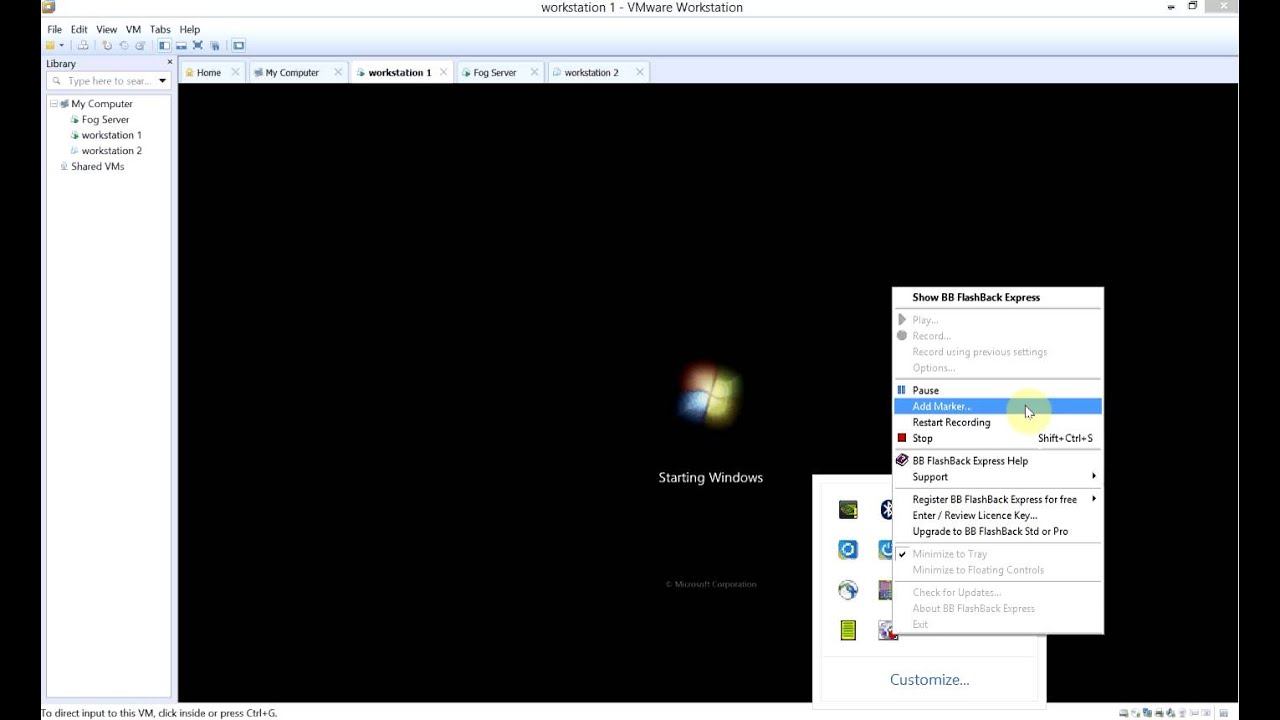Click the Bluetooth tray icon
This screenshot has width=1280, height=720.
(x=886, y=510)
